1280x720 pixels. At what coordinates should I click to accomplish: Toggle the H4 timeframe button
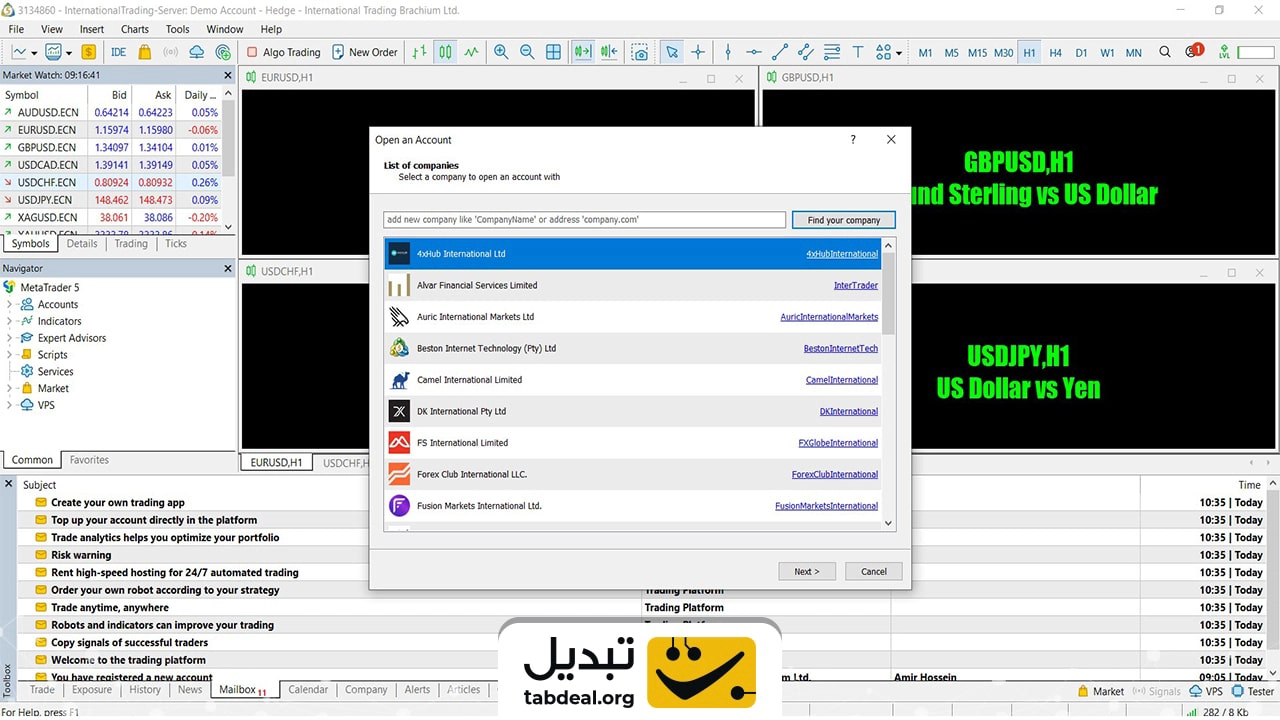pos(1055,52)
